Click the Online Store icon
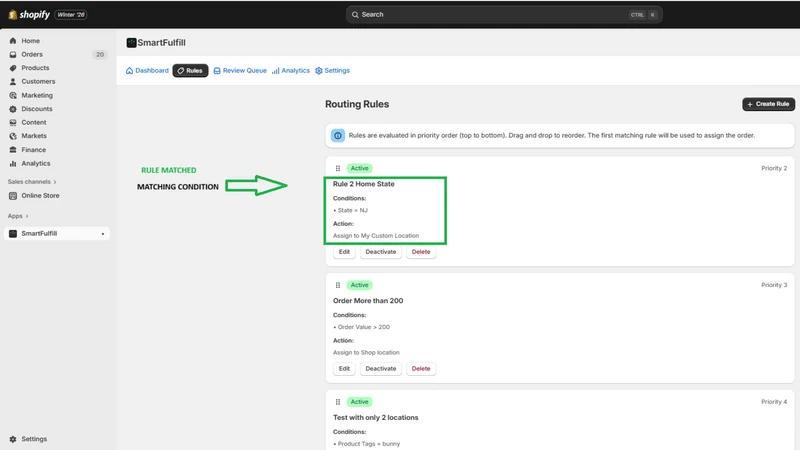The image size is (800, 450). point(13,195)
